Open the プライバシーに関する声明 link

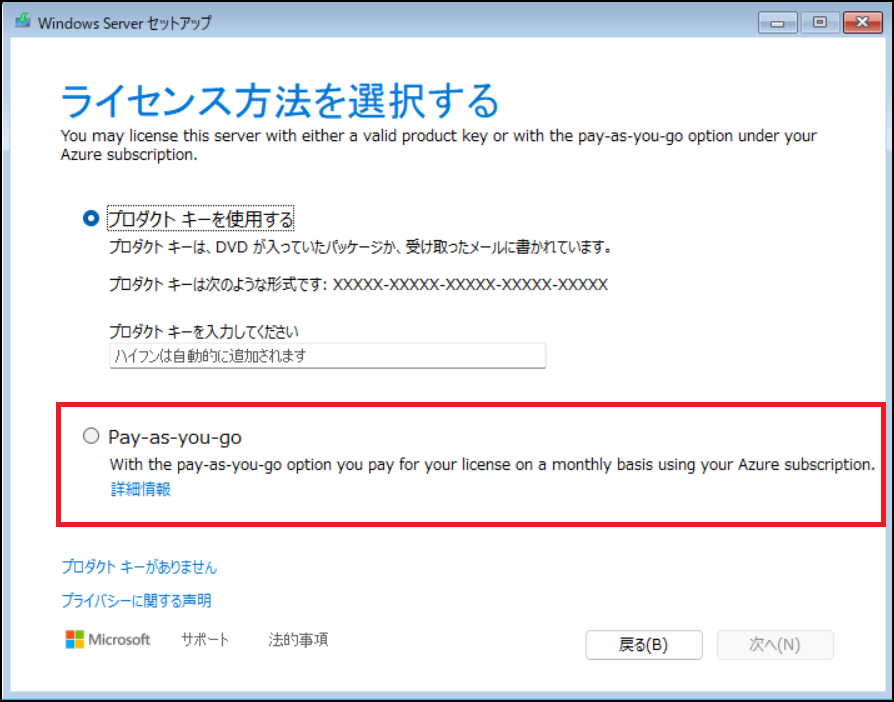pyautogui.click(x=140, y=600)
